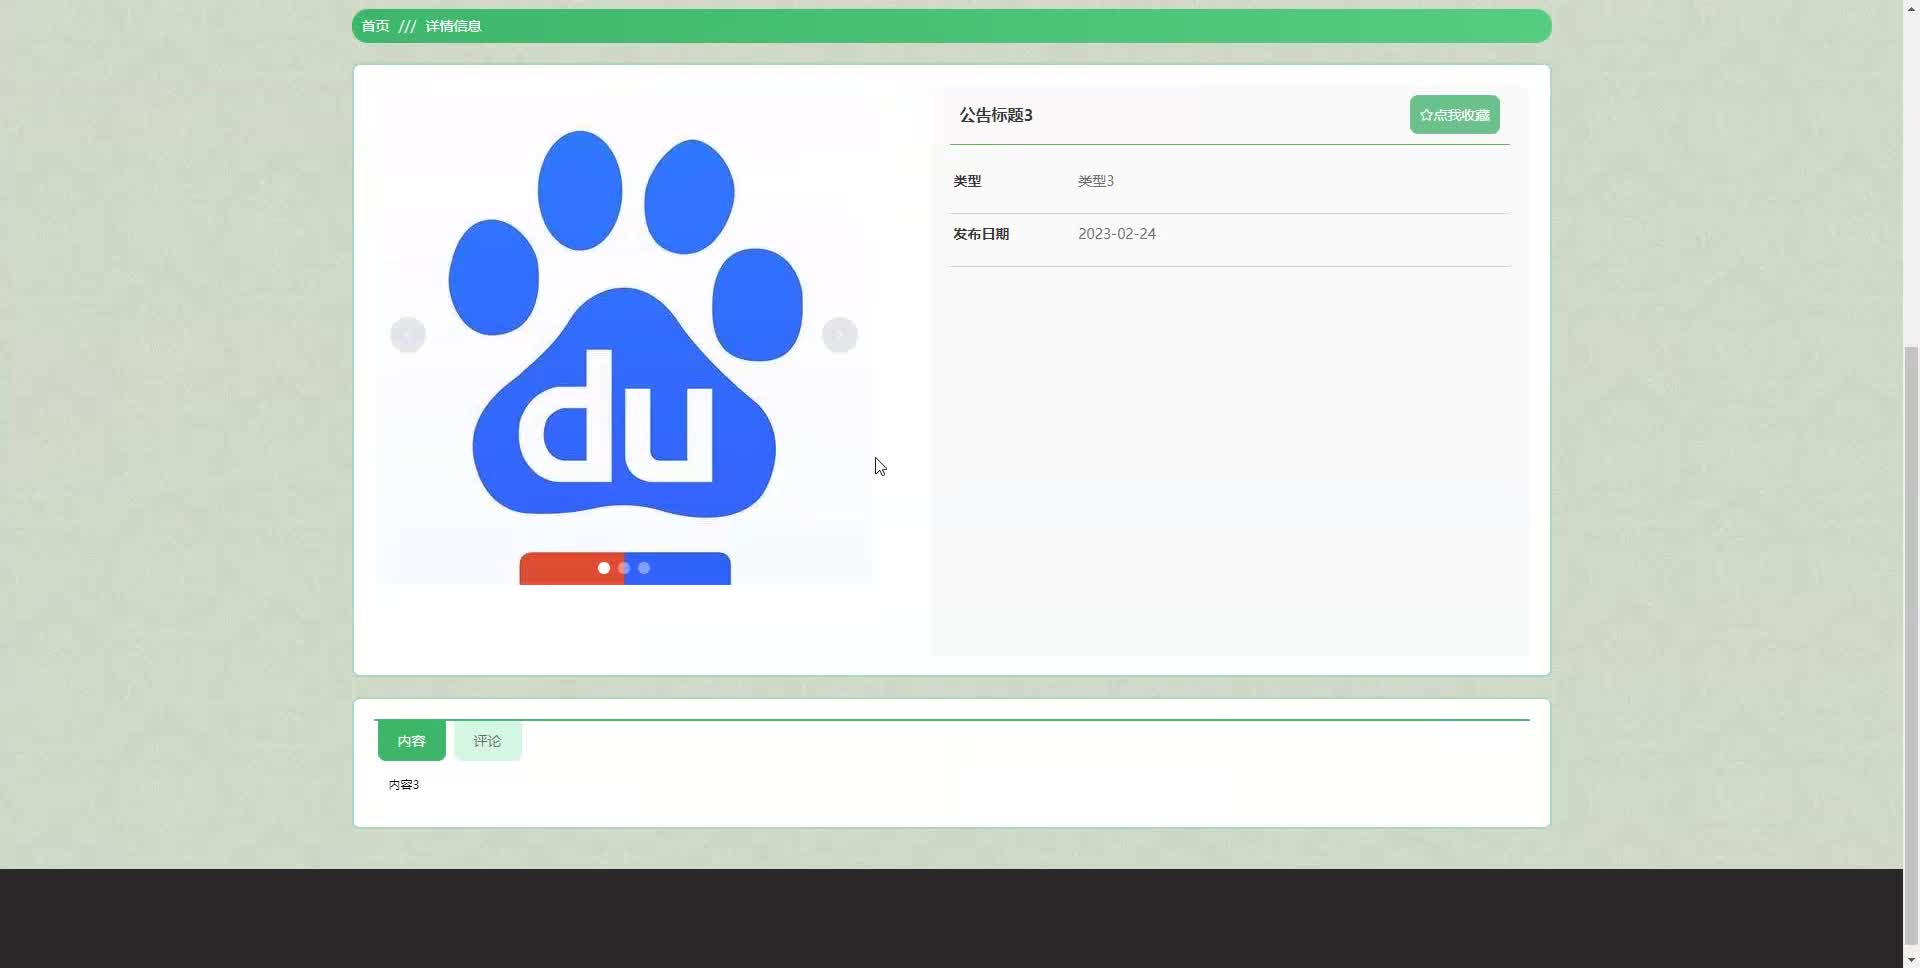Click the page vertical scrollbar thumb
Screen dimensions: 1920x968
1911,645
